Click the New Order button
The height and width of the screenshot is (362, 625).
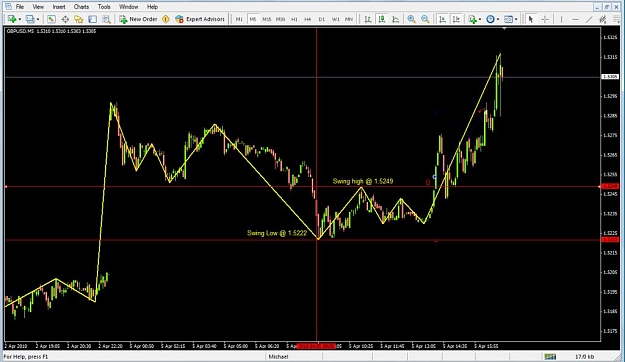pyautogui.click(x=138, y=19)
